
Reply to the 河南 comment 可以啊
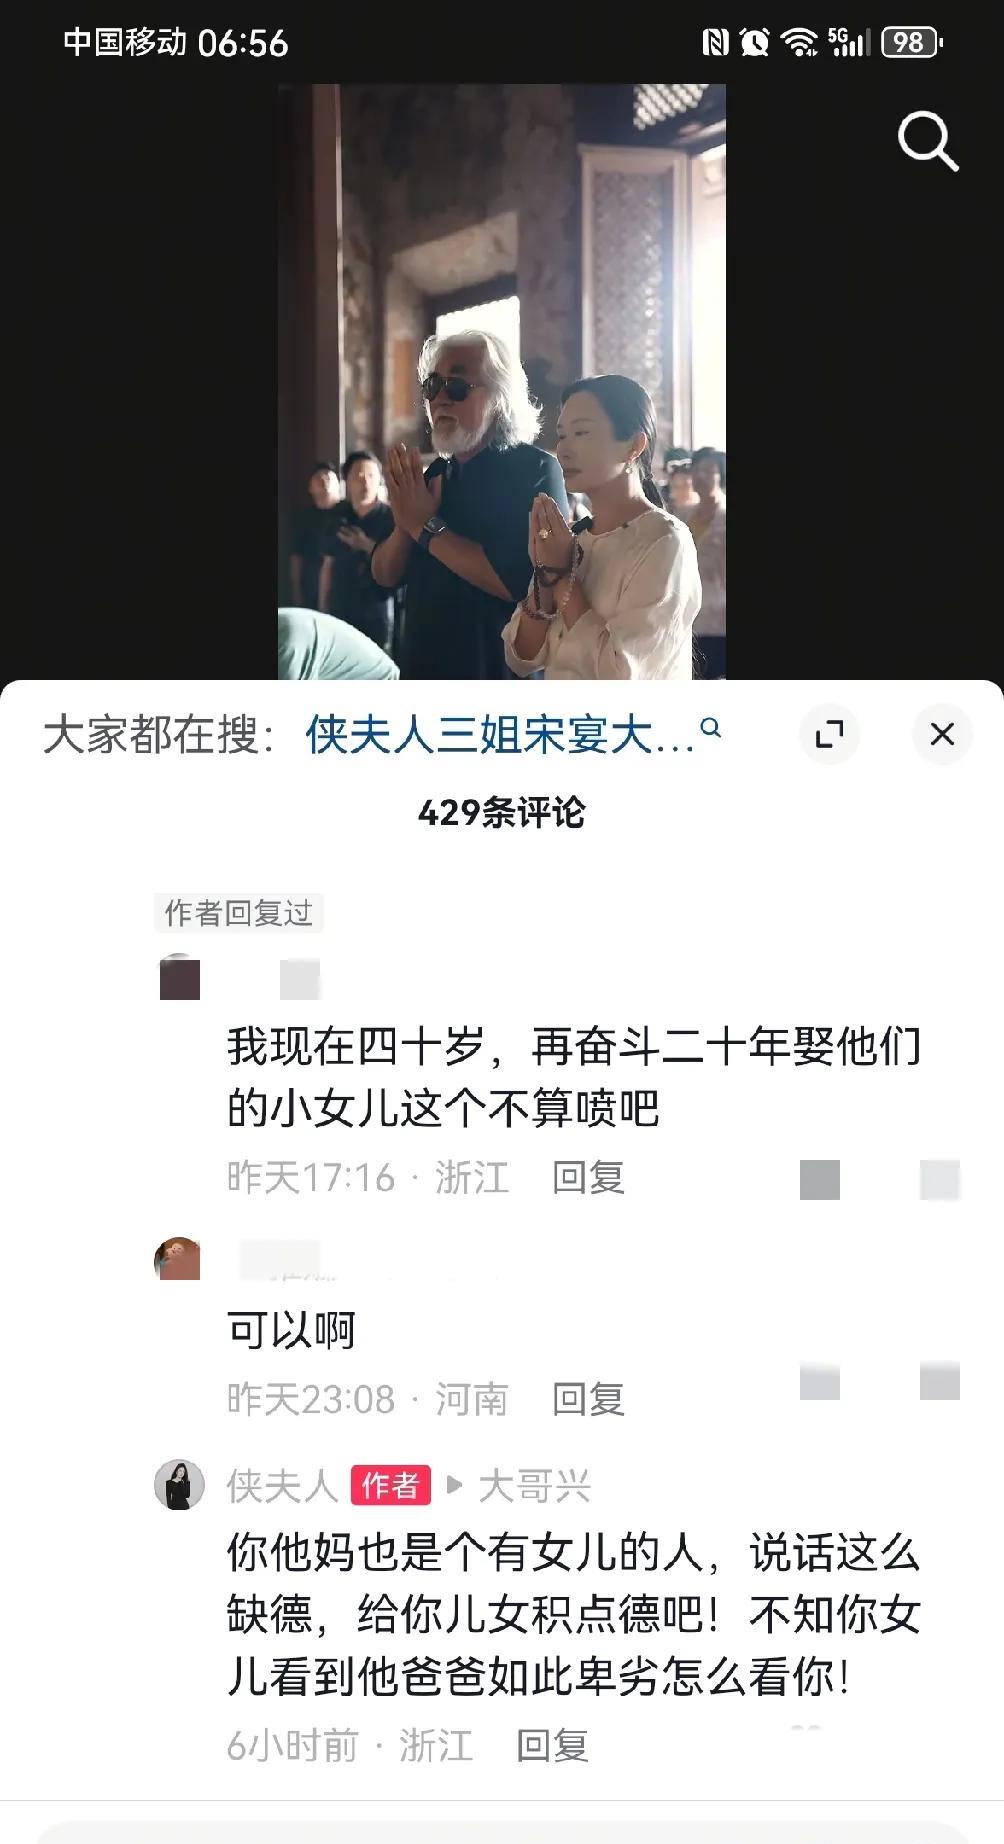pyautogui.click(x=588, y=1399)
